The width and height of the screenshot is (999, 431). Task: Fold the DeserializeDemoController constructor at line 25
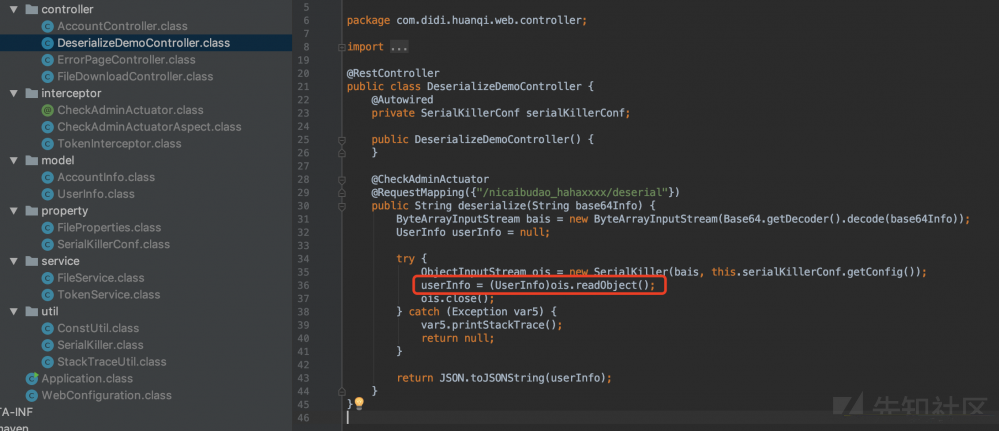coord(343,140)
